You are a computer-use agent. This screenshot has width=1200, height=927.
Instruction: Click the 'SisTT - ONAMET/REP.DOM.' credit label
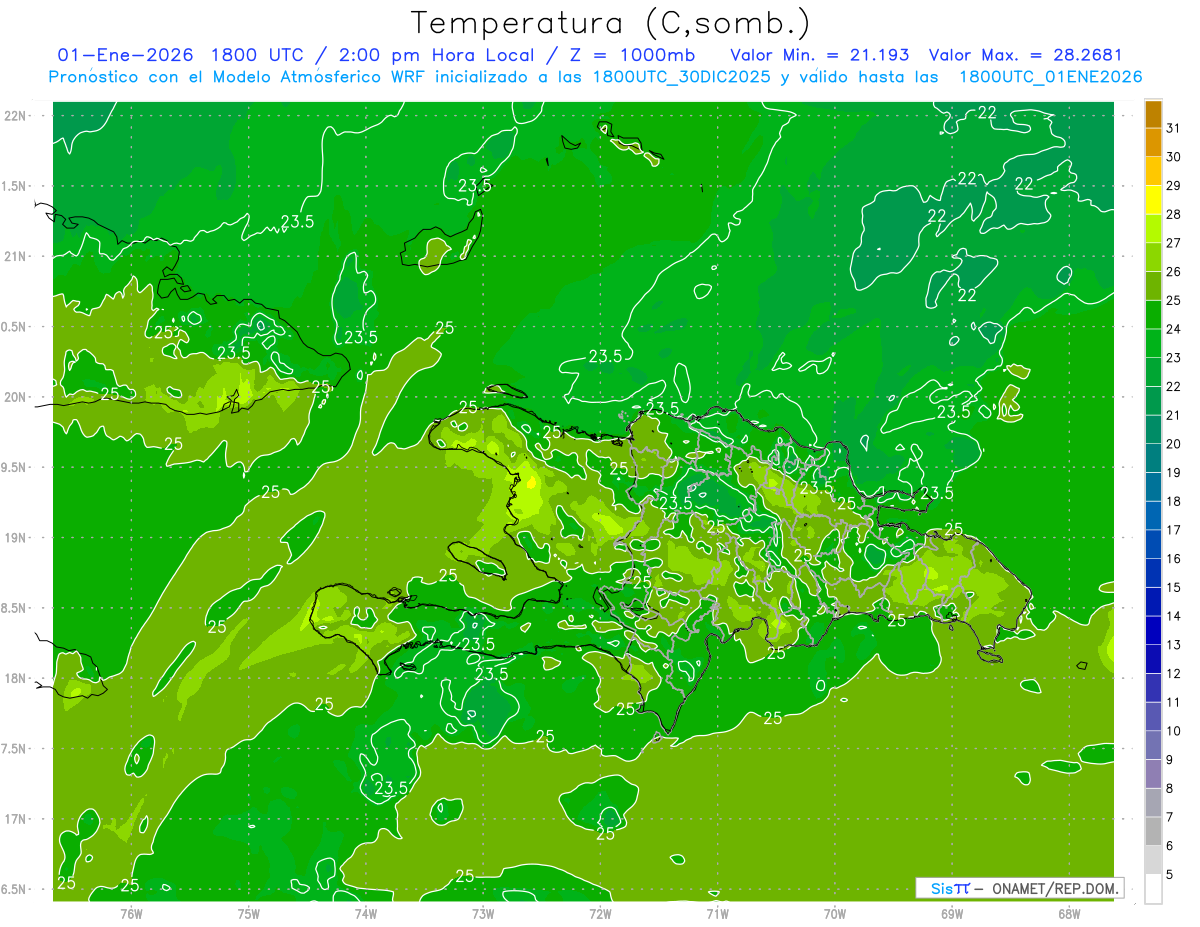(1021, 888)
